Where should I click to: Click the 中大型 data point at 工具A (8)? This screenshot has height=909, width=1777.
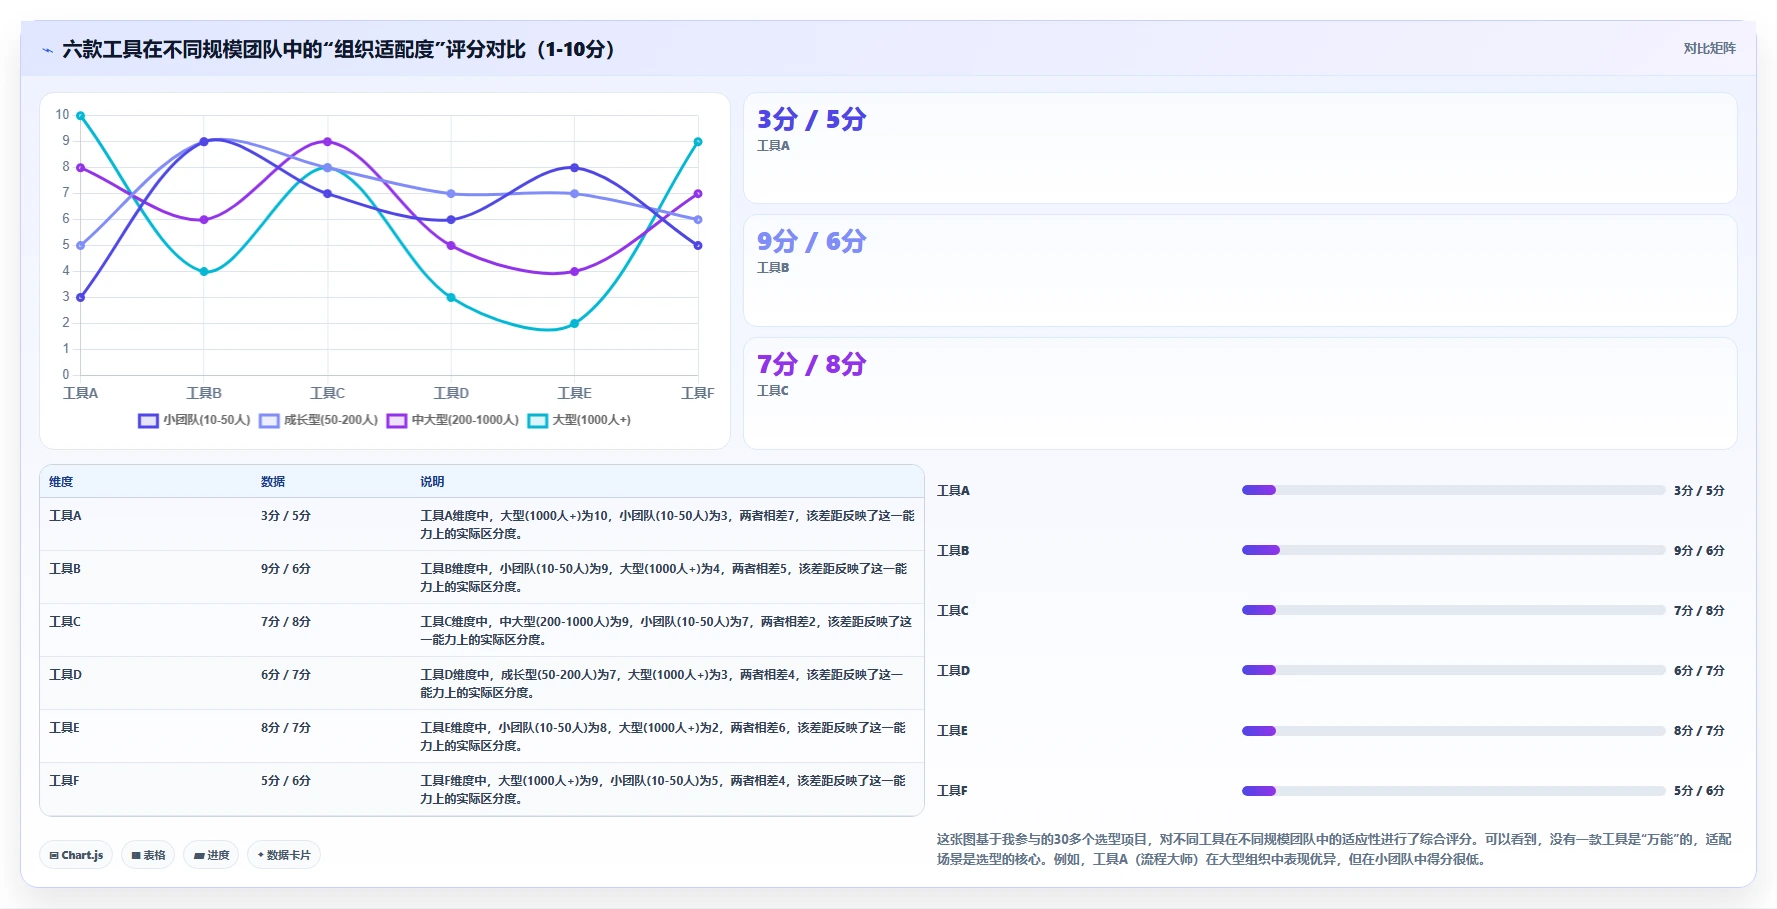coord(81,168)
